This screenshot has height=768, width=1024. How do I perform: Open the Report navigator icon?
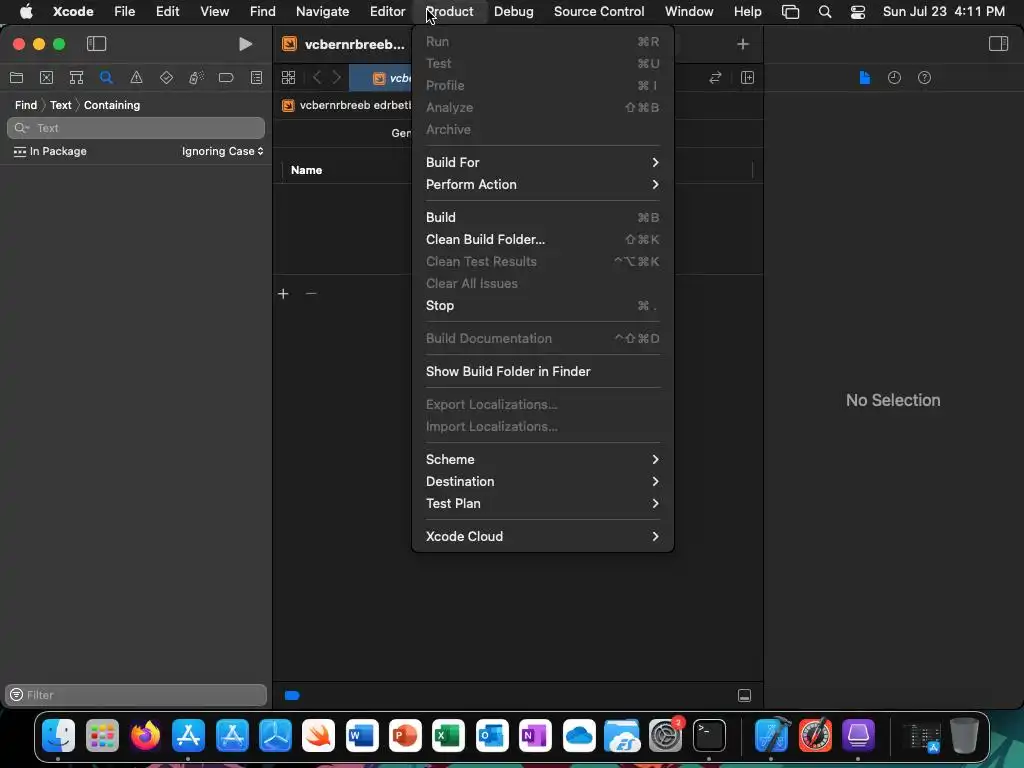257,78
